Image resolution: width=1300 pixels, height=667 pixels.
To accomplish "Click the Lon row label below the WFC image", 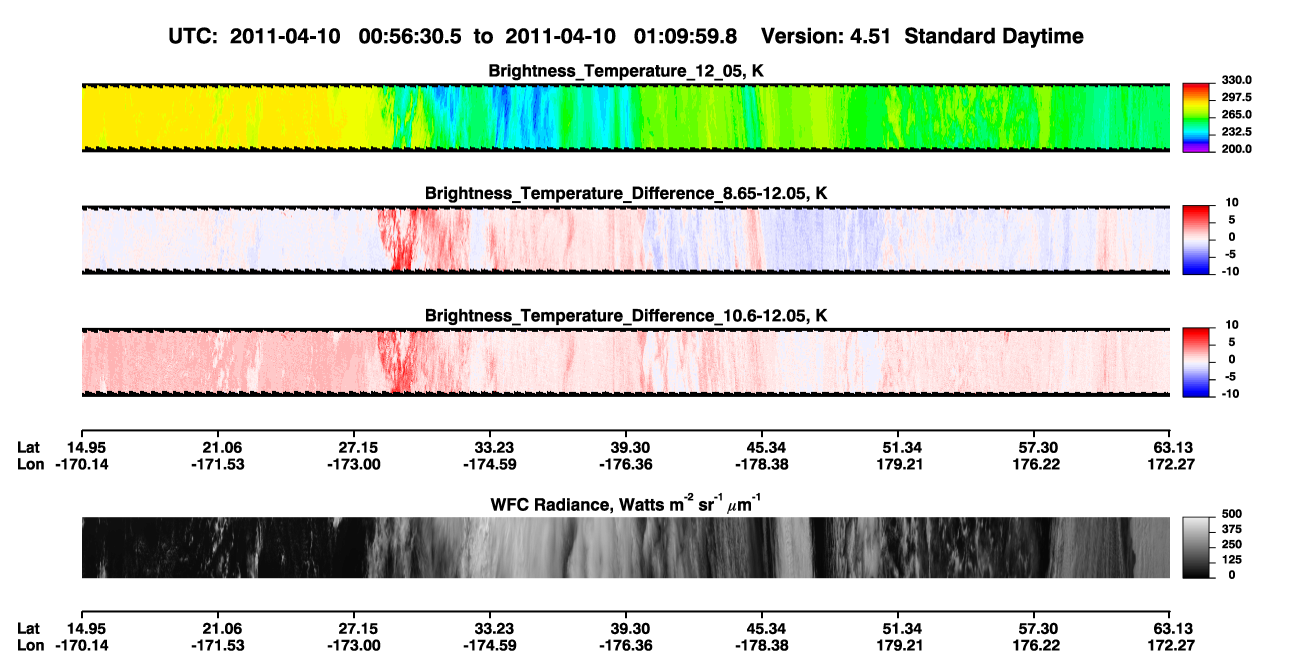I will (30, 645).
